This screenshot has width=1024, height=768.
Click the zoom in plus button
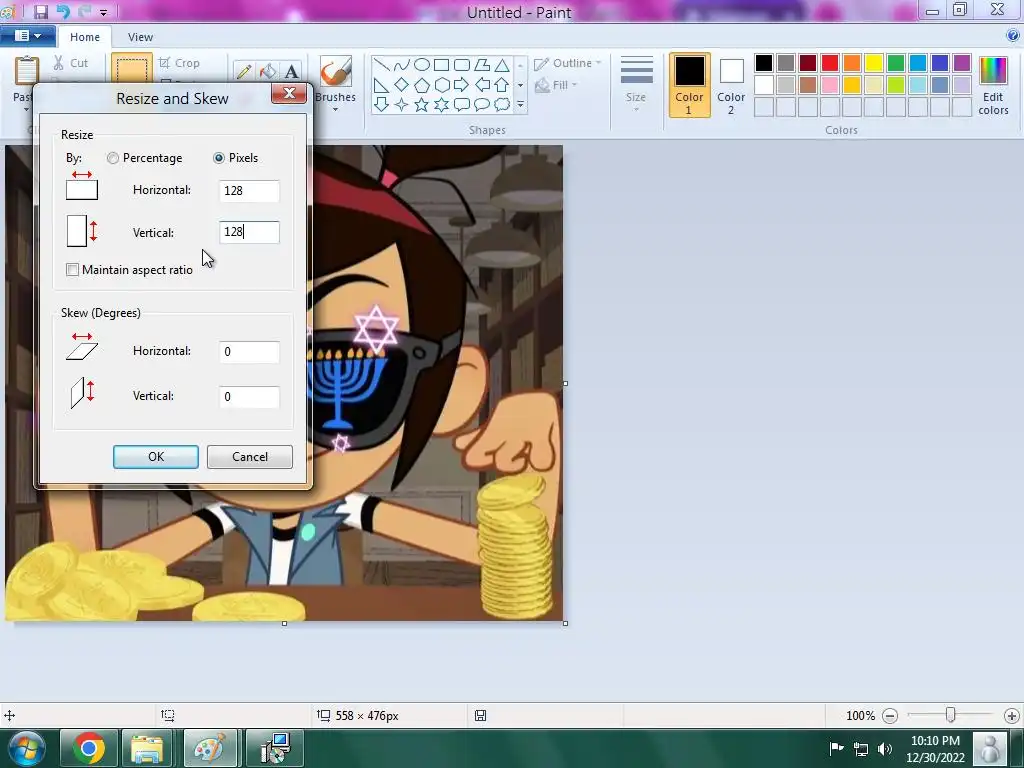(x=1012, y=716)
